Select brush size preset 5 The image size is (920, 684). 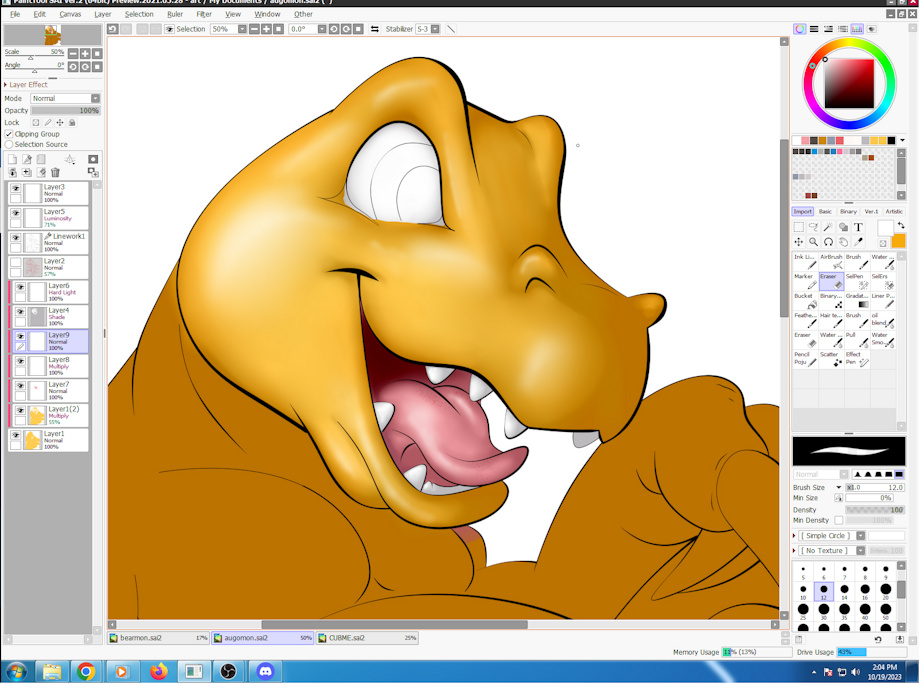(x=803, y=571)
